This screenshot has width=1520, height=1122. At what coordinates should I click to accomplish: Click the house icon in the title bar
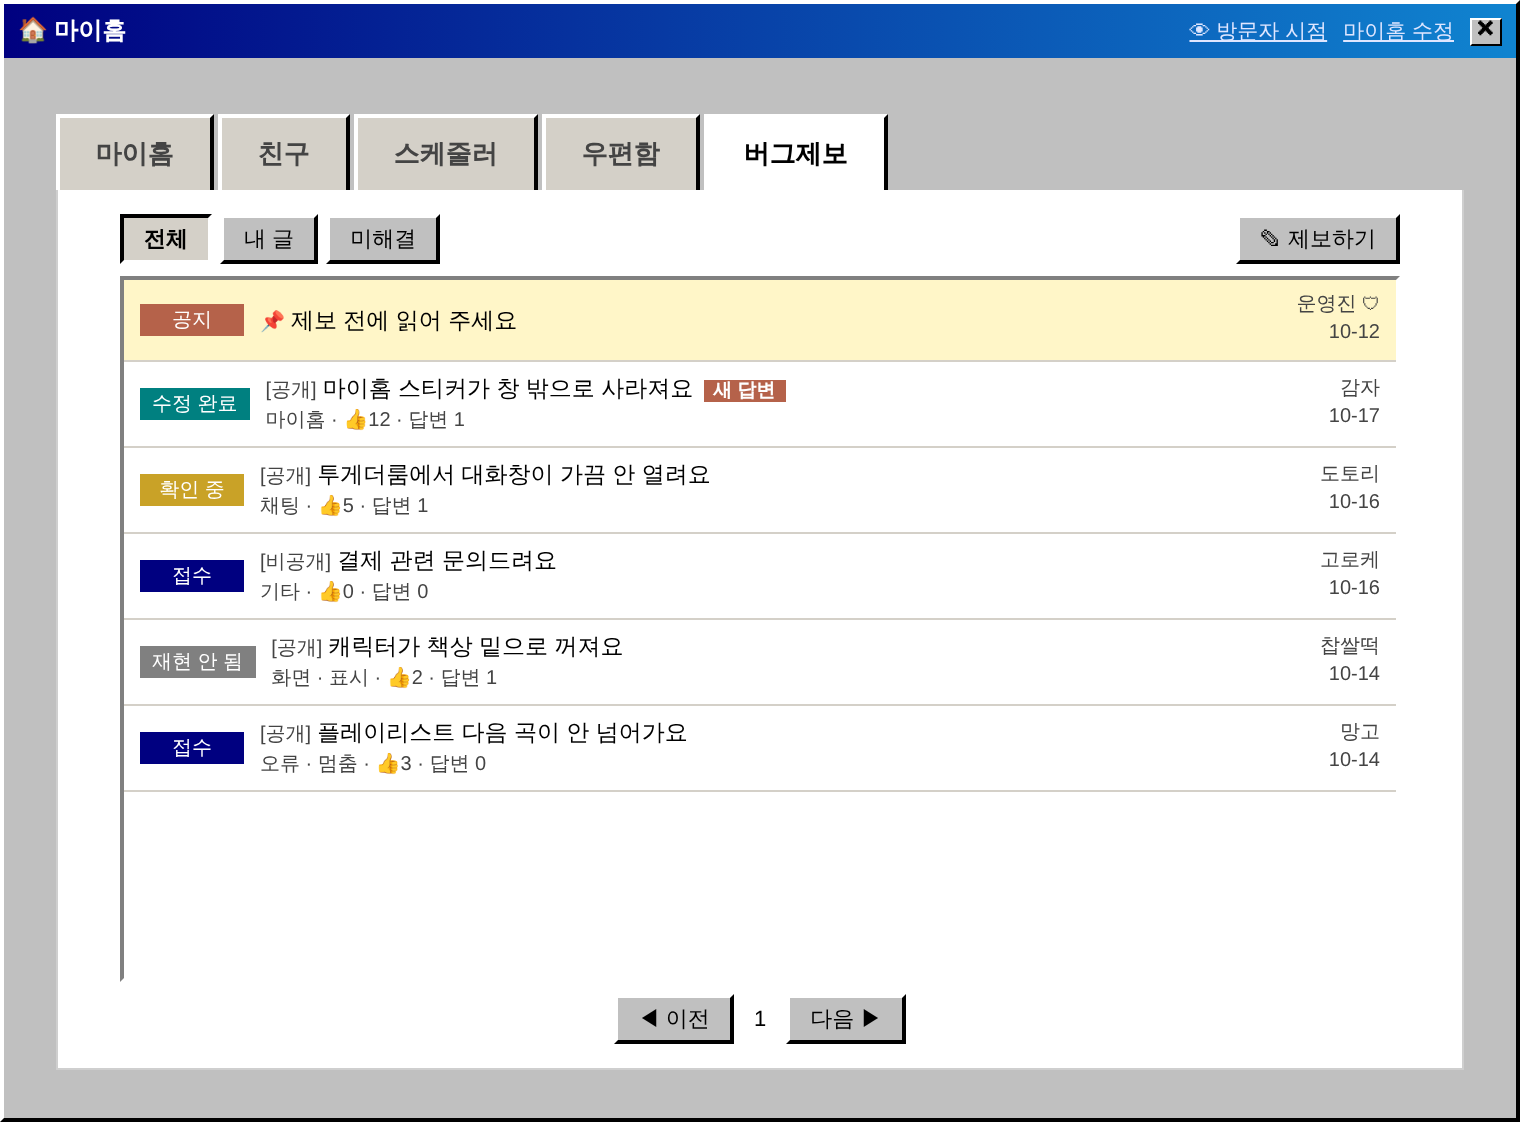point(33,30)
